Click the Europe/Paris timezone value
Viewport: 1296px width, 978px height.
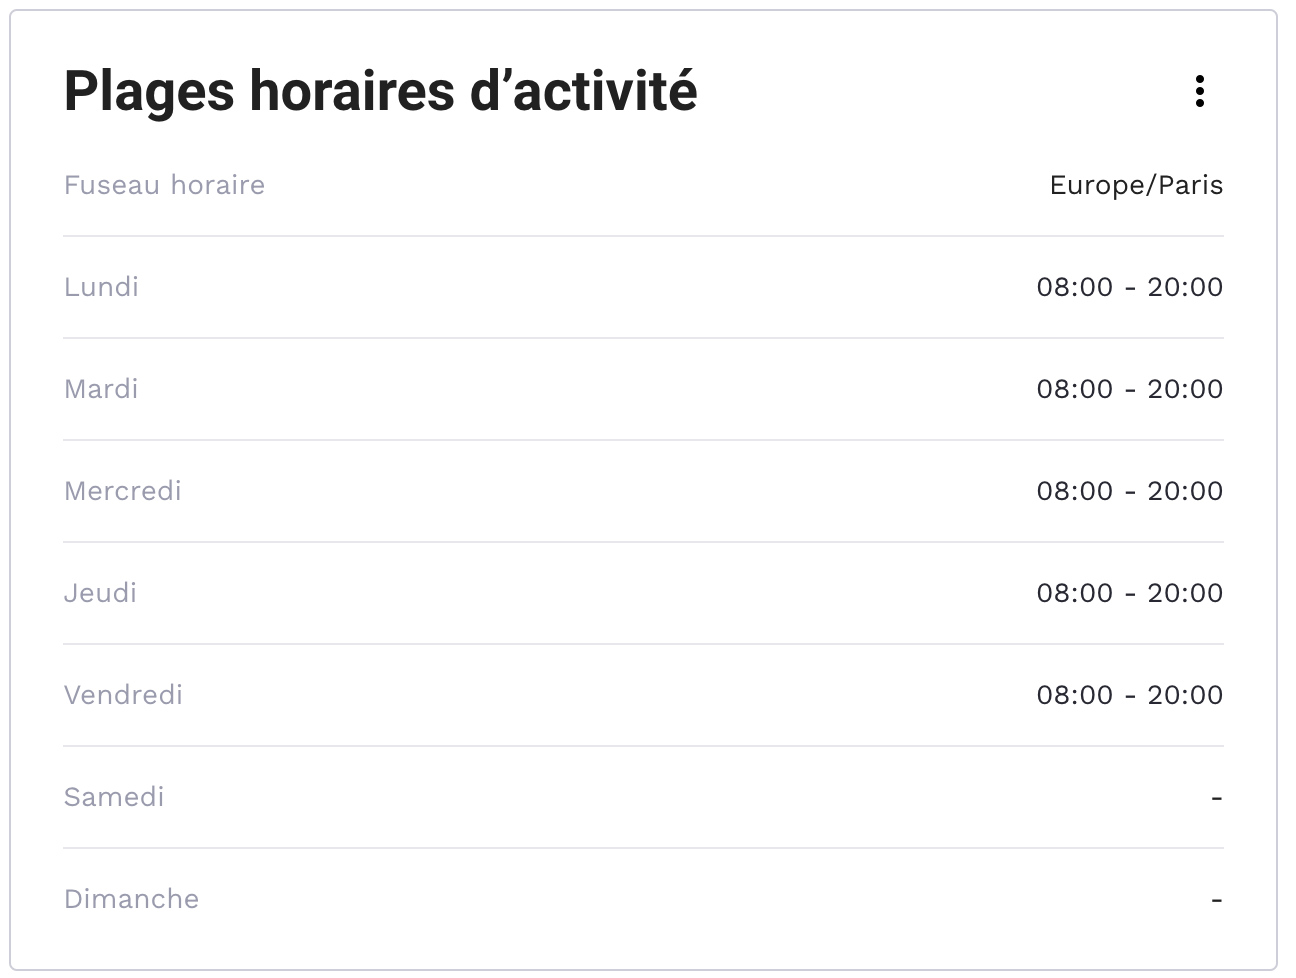(x=1136, y=185)
